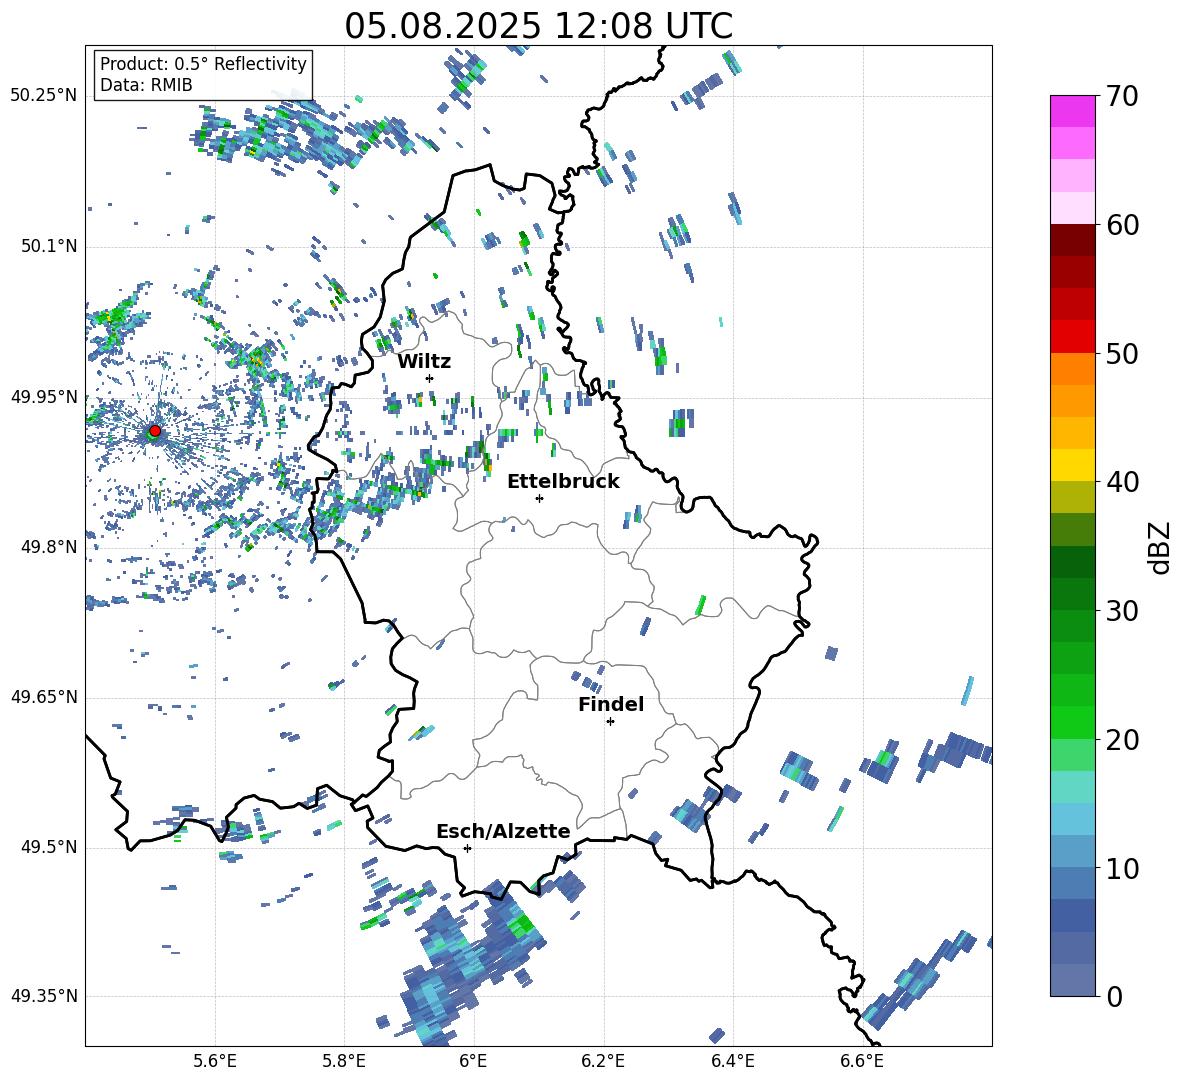1184x1081 pixels.
Task: Click the bright red 50 dBZ colorbar segment
Action: [1072, 337]
